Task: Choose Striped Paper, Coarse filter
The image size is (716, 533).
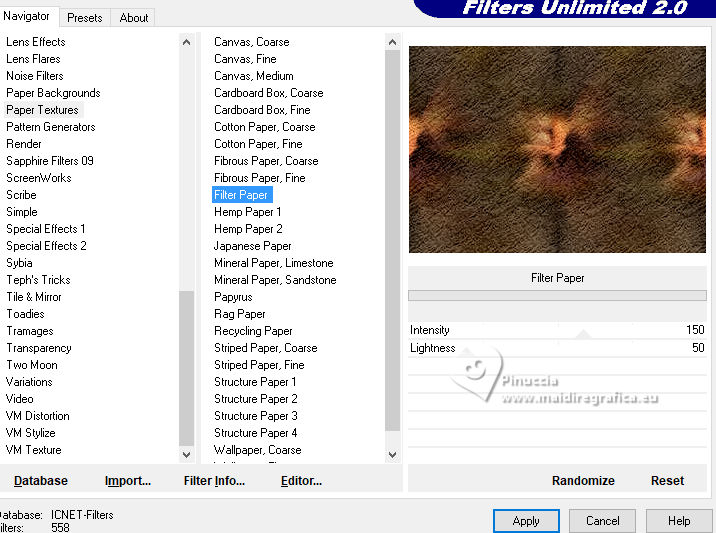Action: [265, 348]
